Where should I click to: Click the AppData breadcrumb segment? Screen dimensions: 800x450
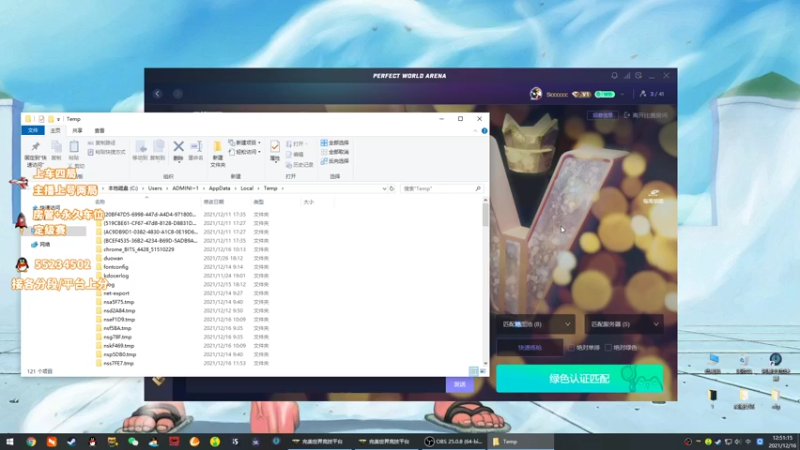point(219,188)
